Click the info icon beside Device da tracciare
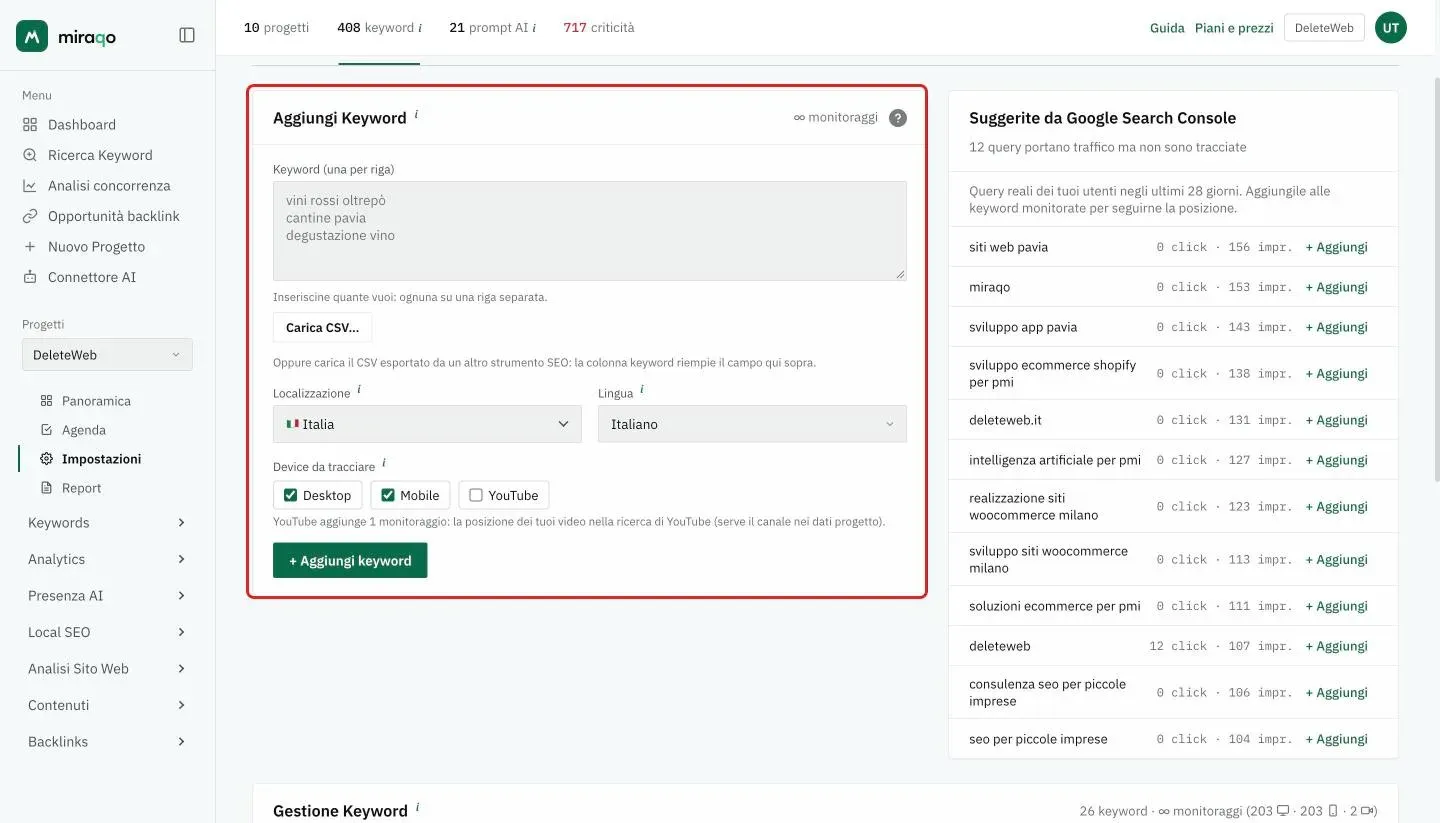Screen dimensions: 1440x823 click(384, 463)
